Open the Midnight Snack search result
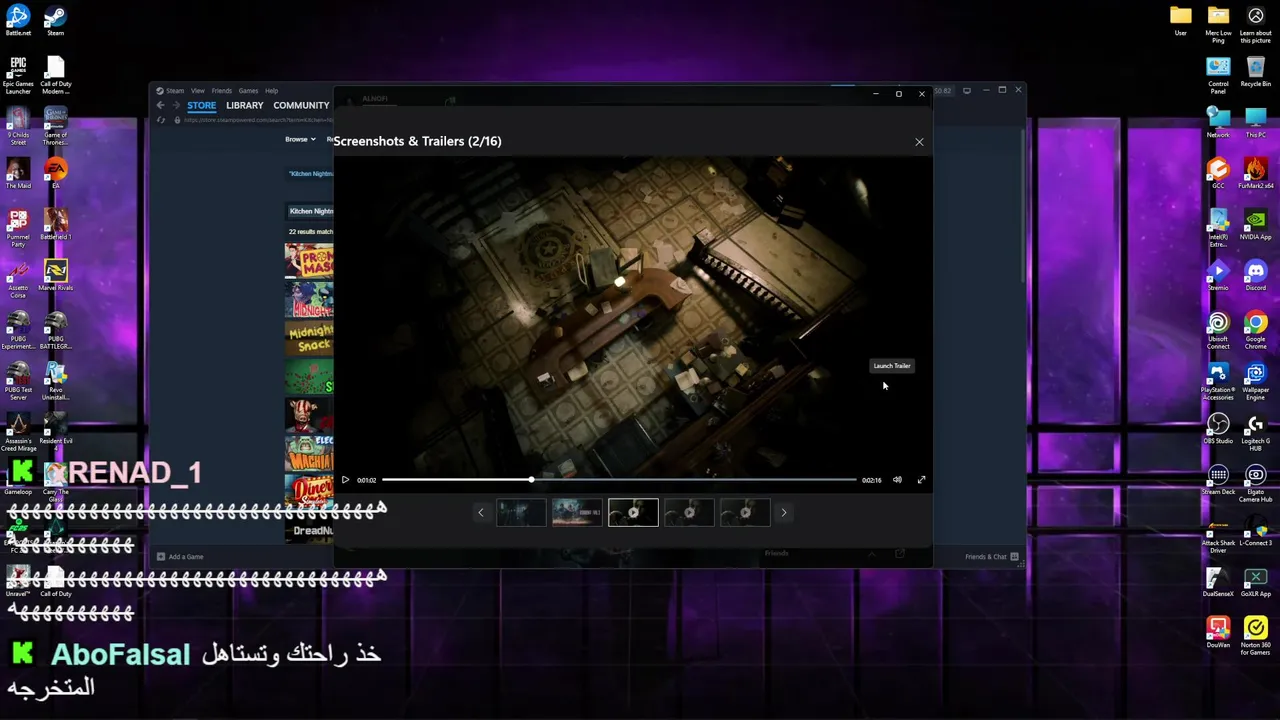 tap(309, 339)
